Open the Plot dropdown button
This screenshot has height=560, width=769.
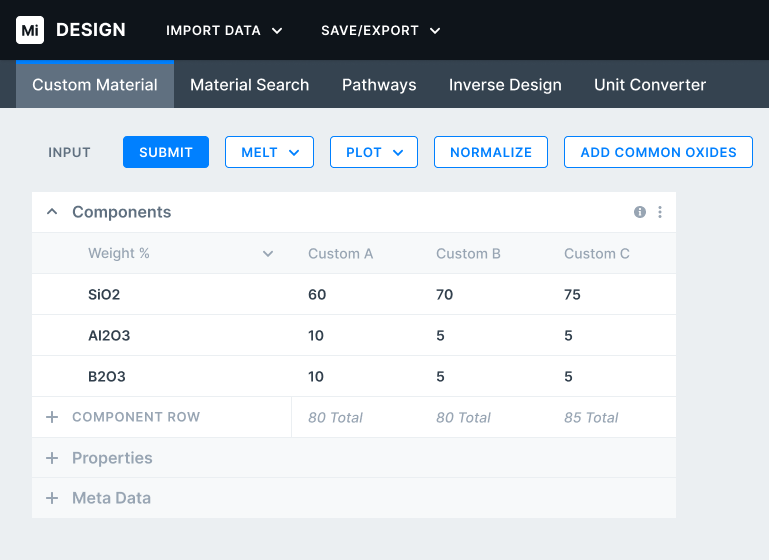click(x=374, y=152)
